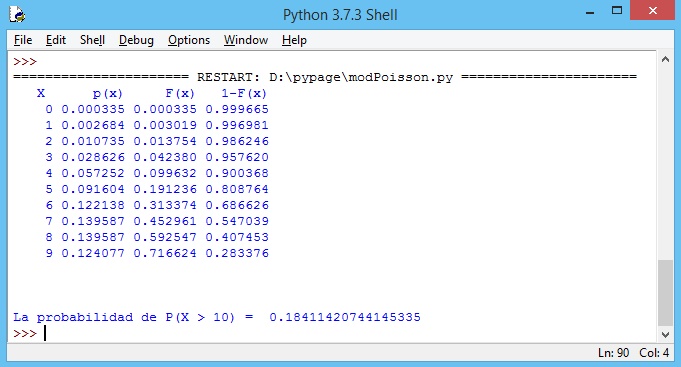Click the Col: 4 status indicator
681x367 pixels.
pyautogui.click(x=654, y=353)
